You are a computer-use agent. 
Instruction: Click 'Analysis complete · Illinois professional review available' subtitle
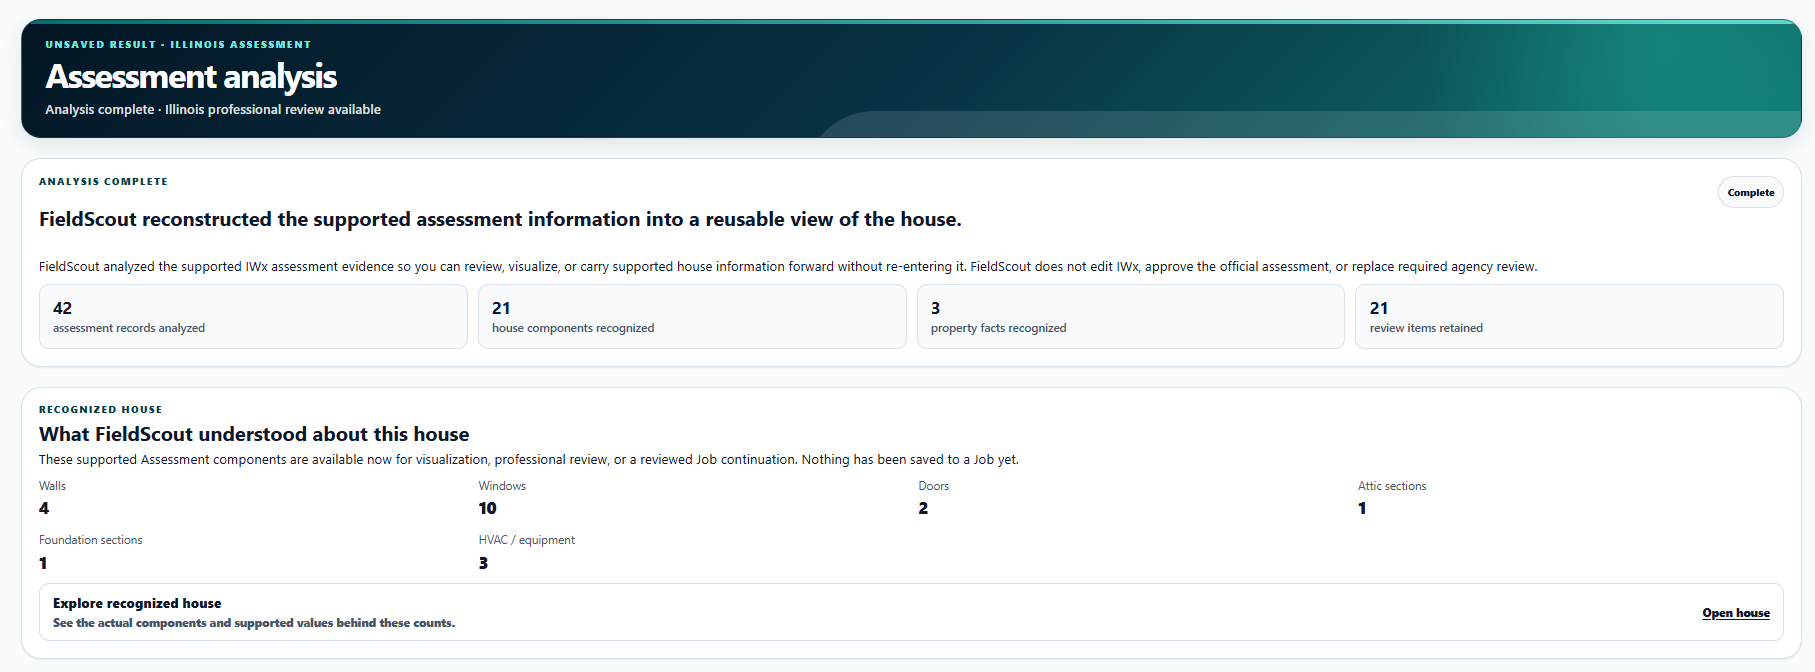pos(213,110)
